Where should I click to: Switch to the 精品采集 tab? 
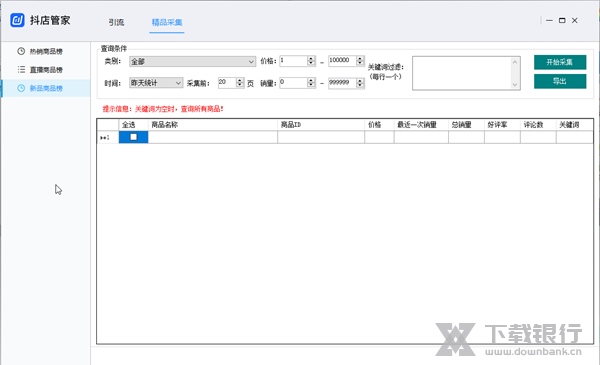[x=167, y=22]
